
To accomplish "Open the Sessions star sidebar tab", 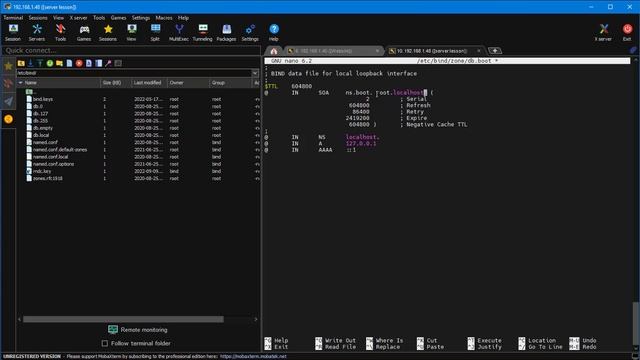I will (x=8, y=66).
